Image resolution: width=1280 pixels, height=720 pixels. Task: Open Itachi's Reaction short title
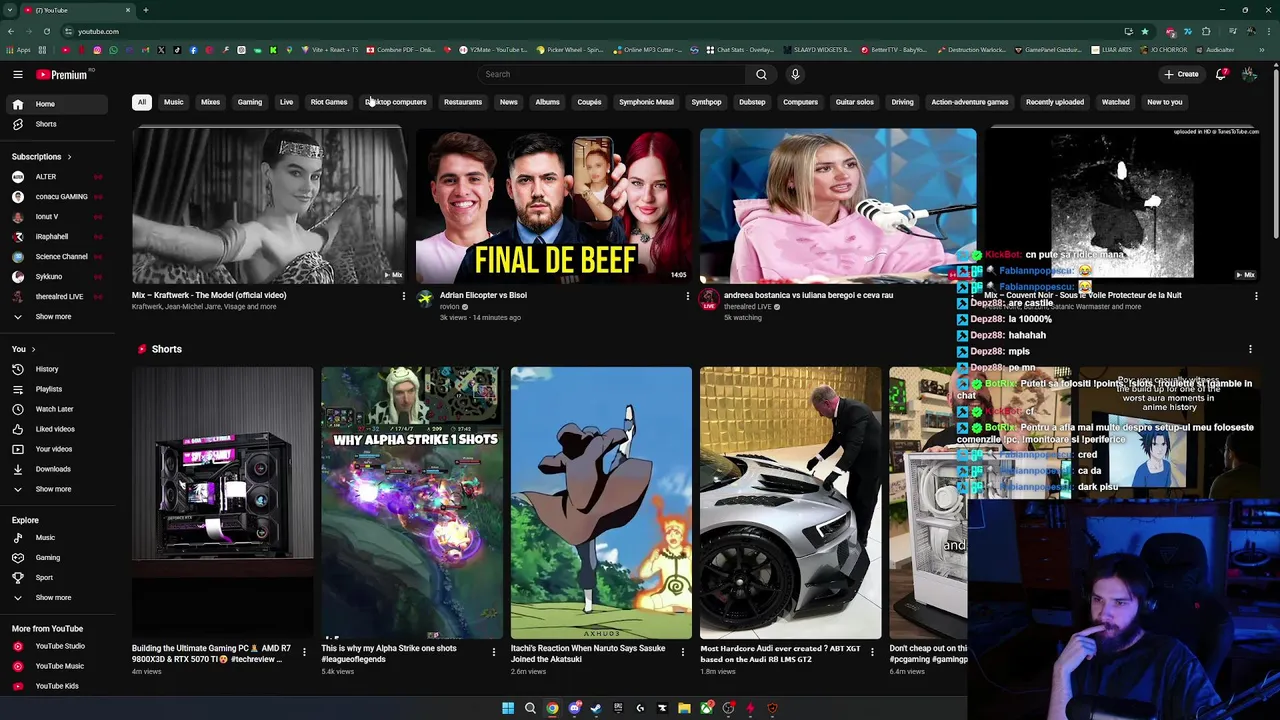588,653
